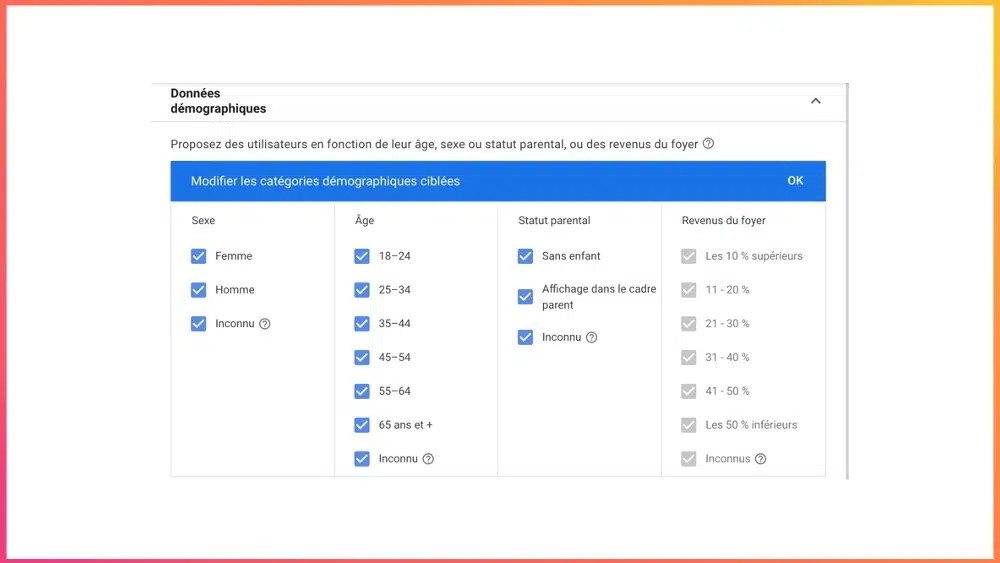Image resolution: width=1000 pixels, height=563 pixels.
Task: Click help icon beside Inconnu in Sexe column
Action: coord(265,324)
